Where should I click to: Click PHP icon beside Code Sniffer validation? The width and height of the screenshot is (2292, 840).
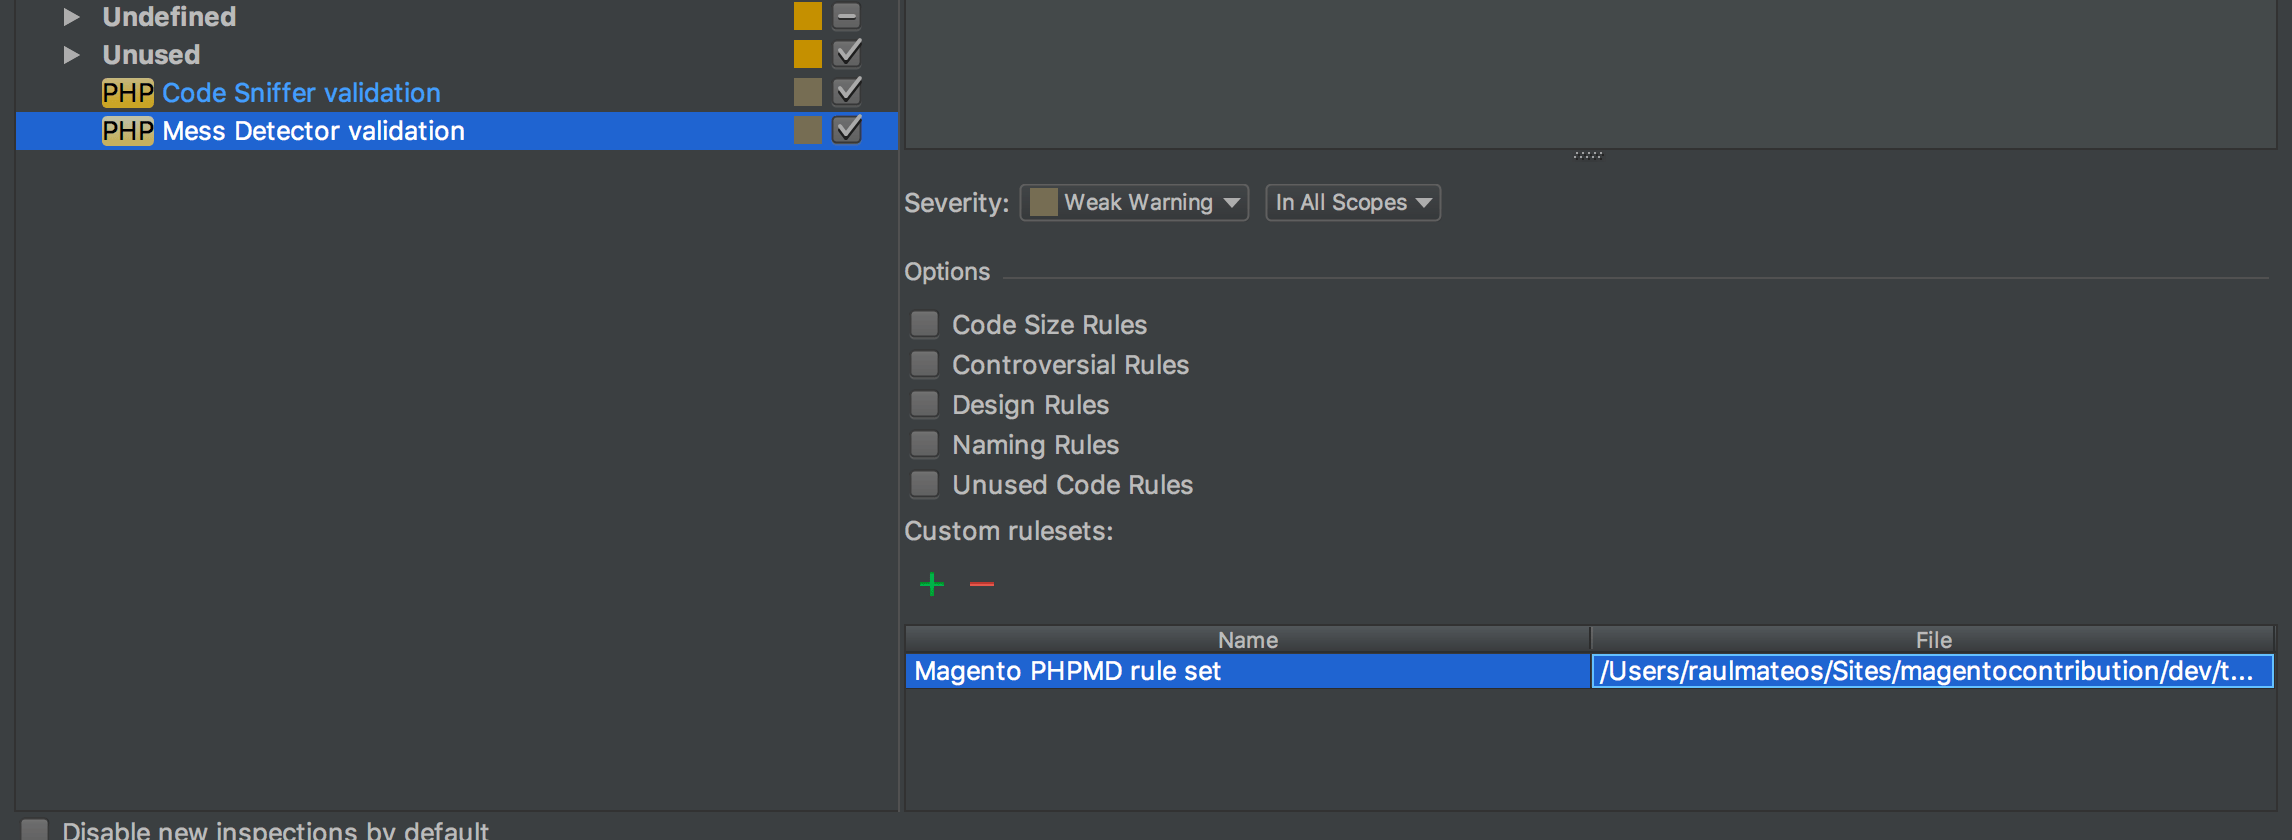(127, 93)
